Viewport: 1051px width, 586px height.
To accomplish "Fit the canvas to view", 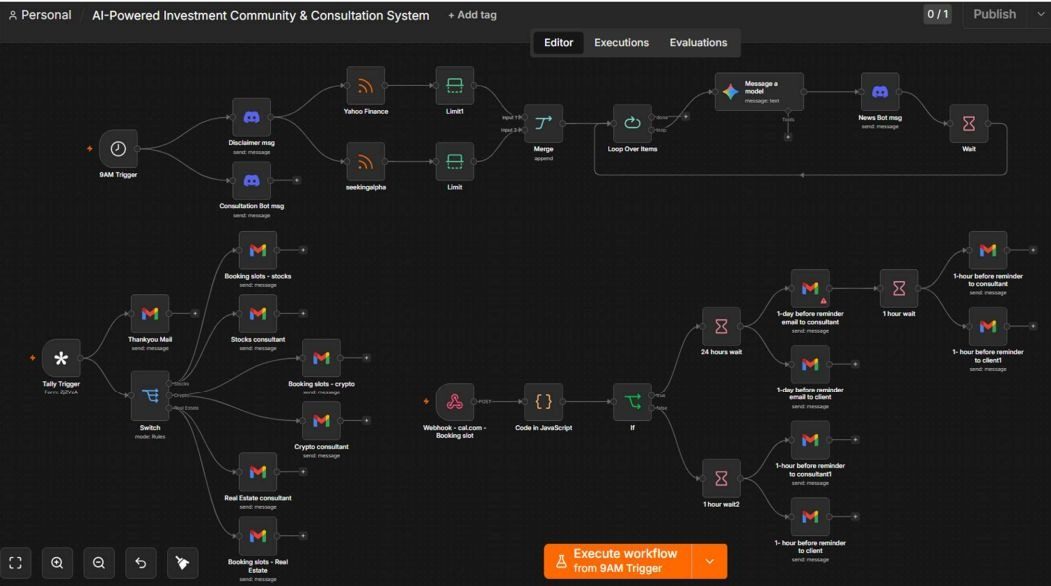I will [15, 563].
